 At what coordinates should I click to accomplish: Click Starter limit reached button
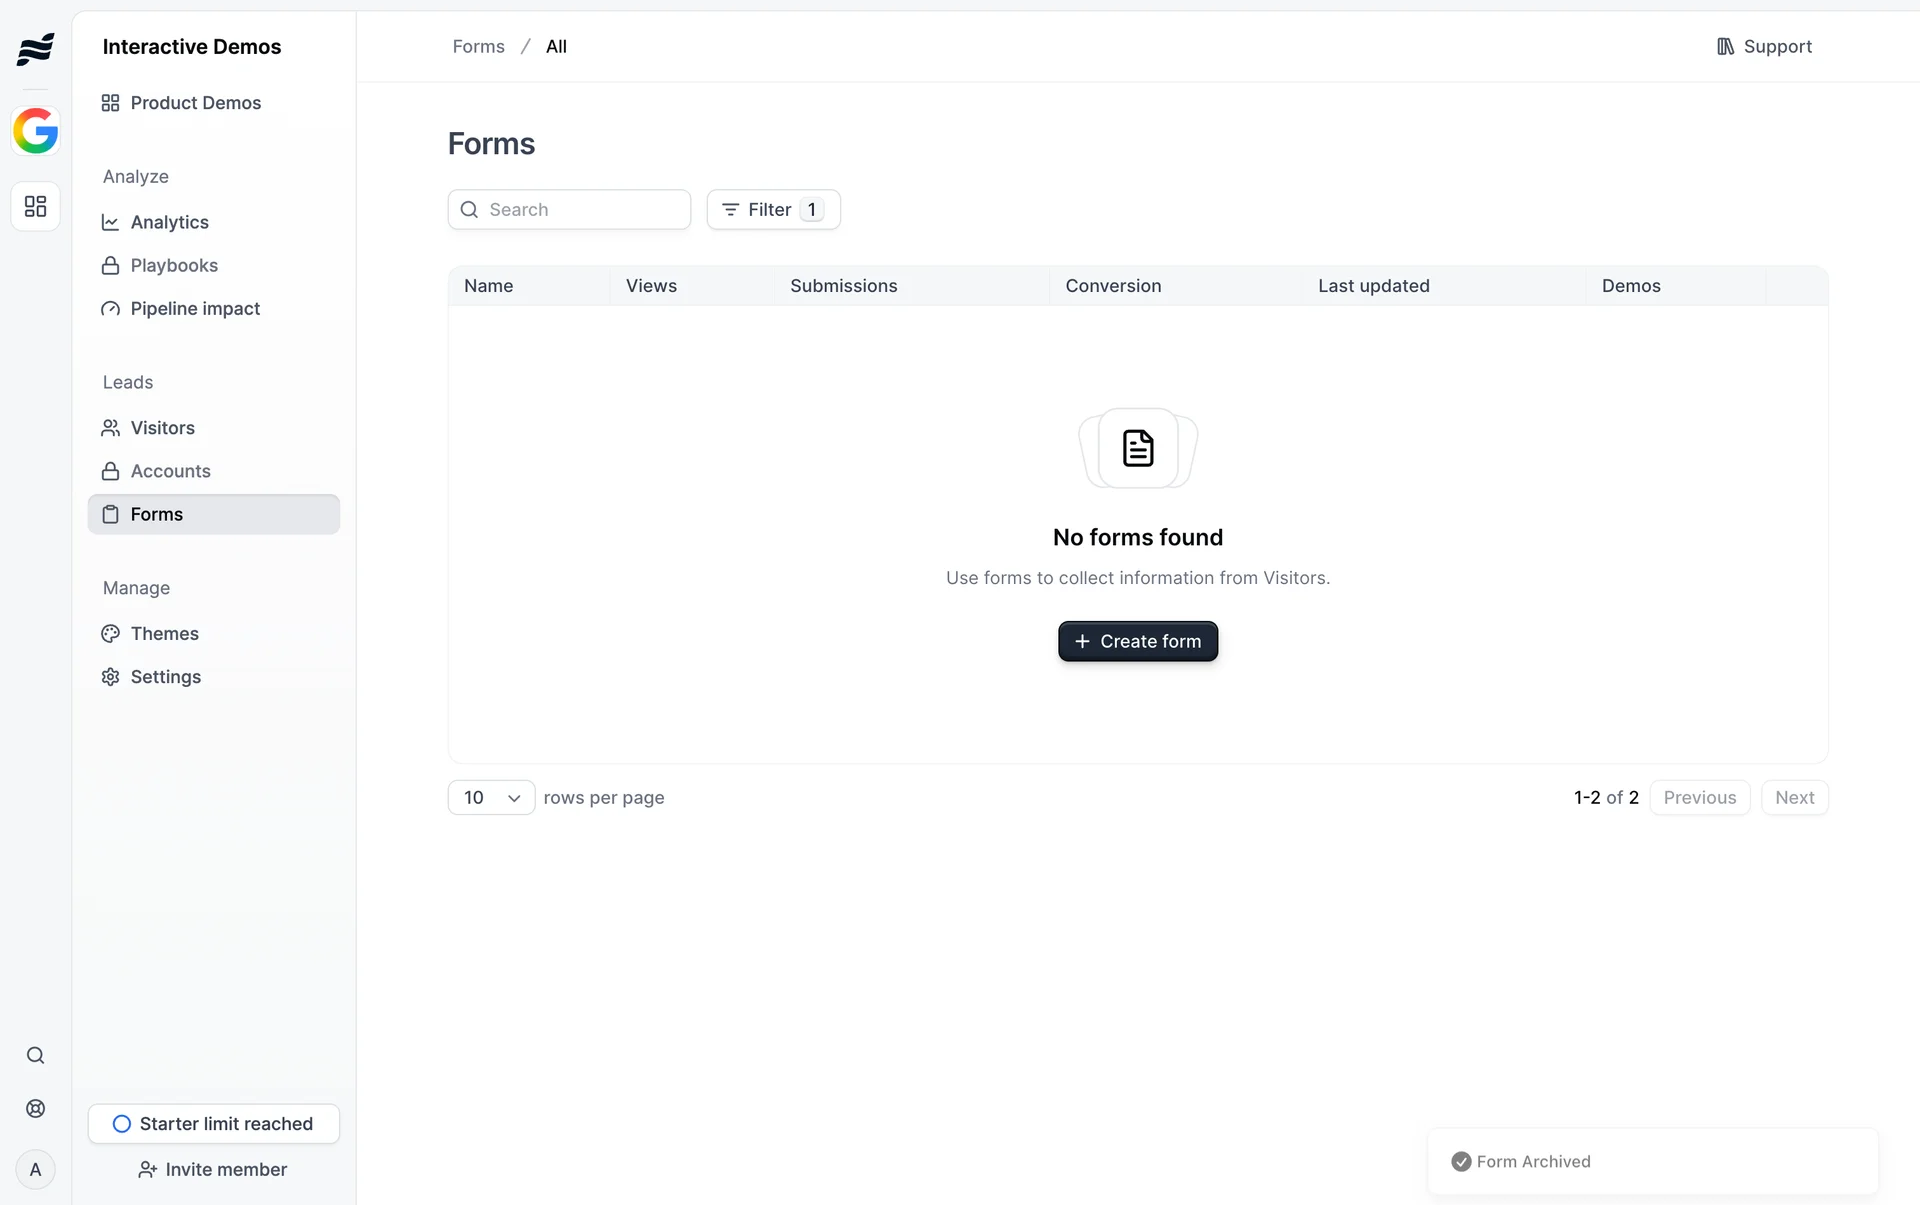coord(213,1123)
